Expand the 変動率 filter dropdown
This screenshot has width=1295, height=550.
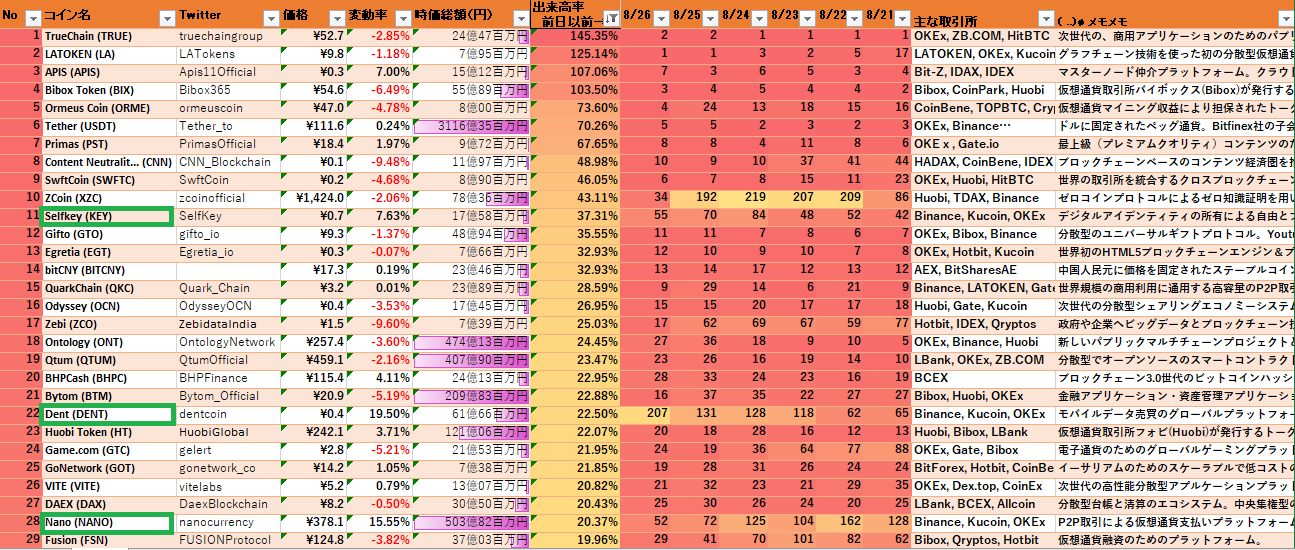(402, 18)
